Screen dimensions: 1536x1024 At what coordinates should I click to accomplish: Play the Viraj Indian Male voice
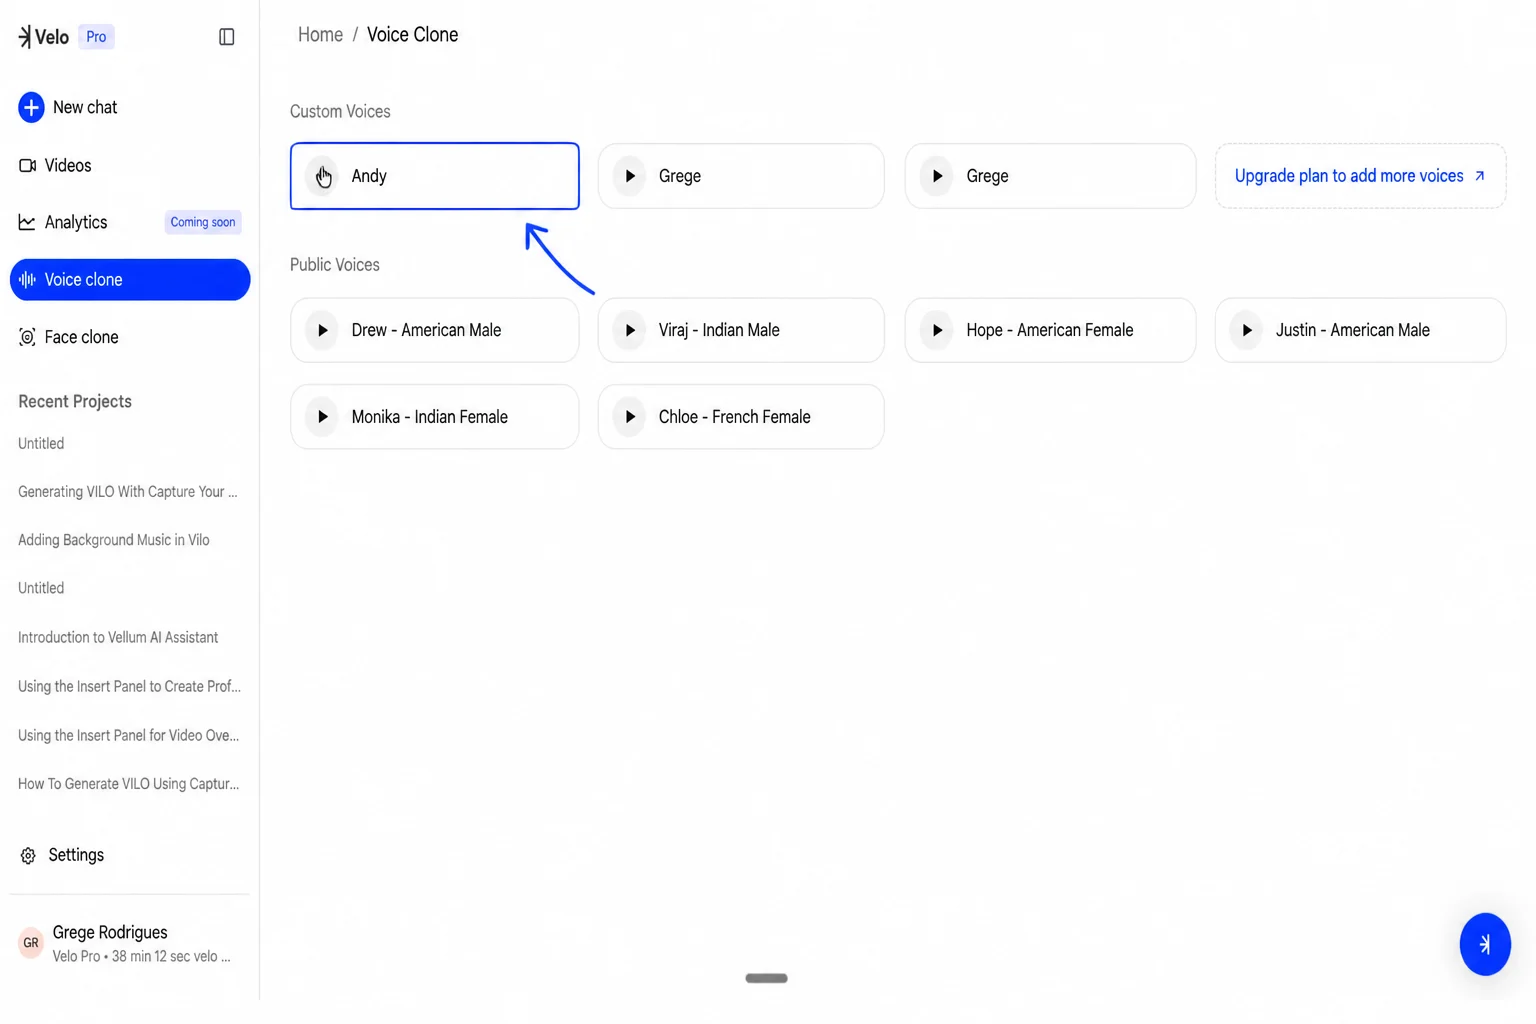(x=630, y=330)
